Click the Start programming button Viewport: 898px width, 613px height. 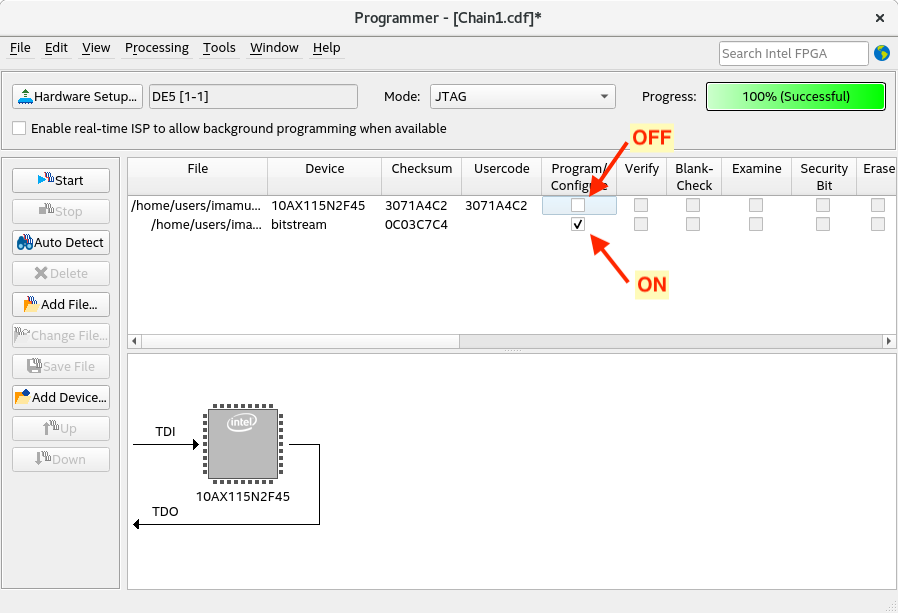(x=61, y=180)
